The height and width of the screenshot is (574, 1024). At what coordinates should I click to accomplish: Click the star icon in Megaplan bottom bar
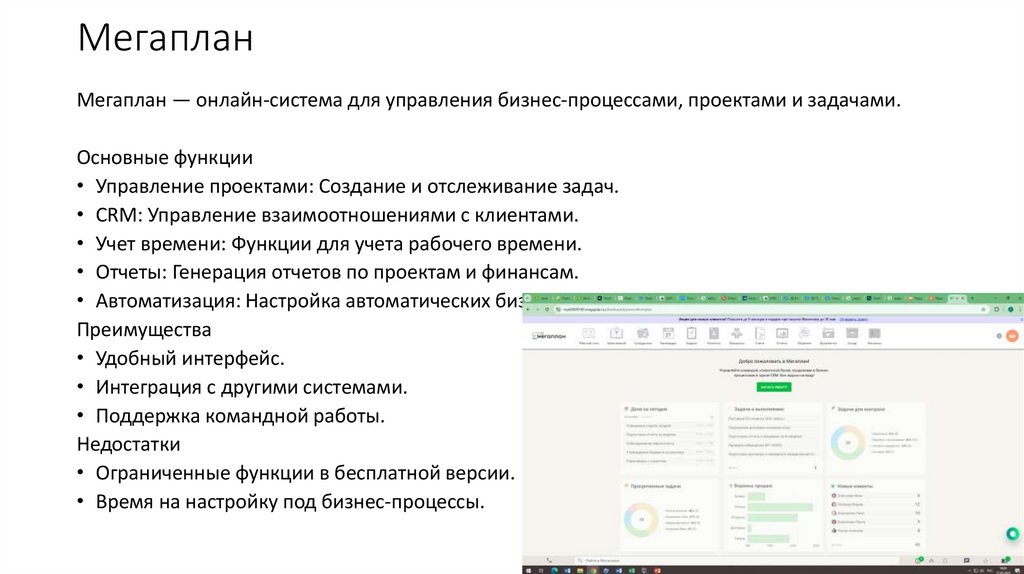[985, 560]
